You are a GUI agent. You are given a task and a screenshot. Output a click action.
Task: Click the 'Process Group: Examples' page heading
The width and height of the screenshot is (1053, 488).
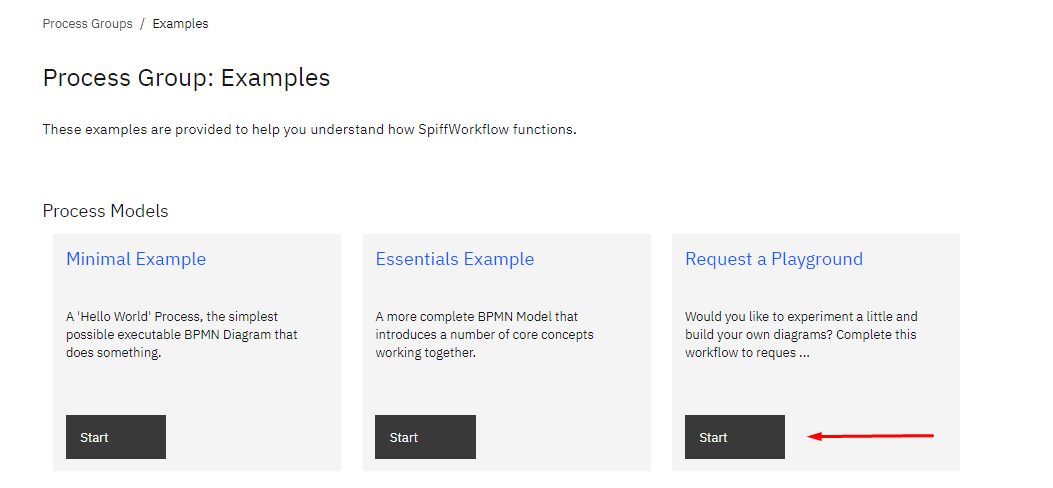[x=186, y=78]
